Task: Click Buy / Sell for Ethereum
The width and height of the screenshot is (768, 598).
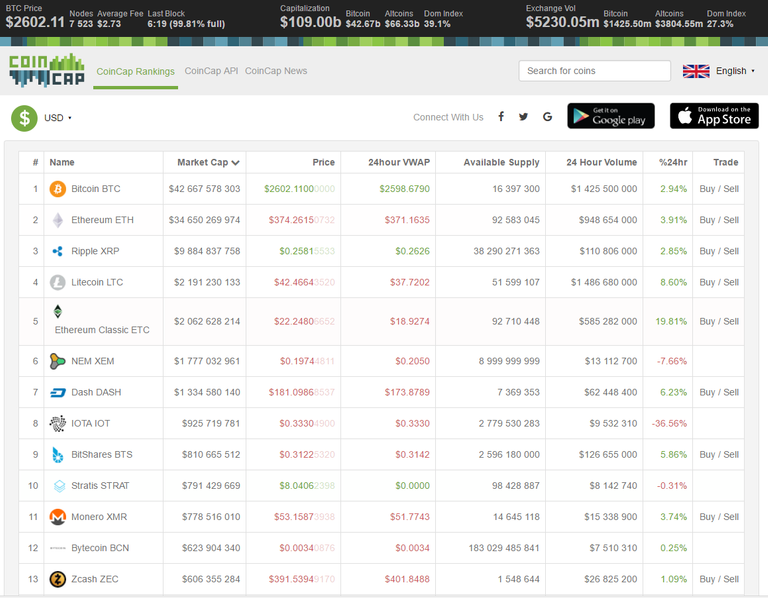Action: click(719, 220)
